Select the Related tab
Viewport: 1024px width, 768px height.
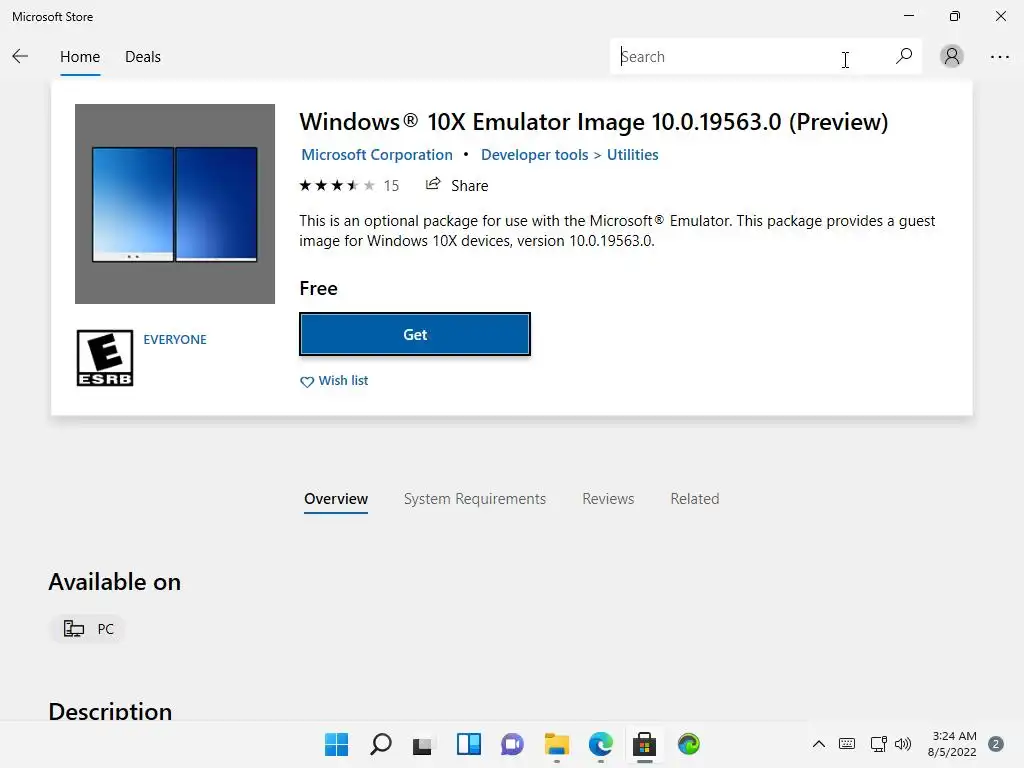(695, 498)
